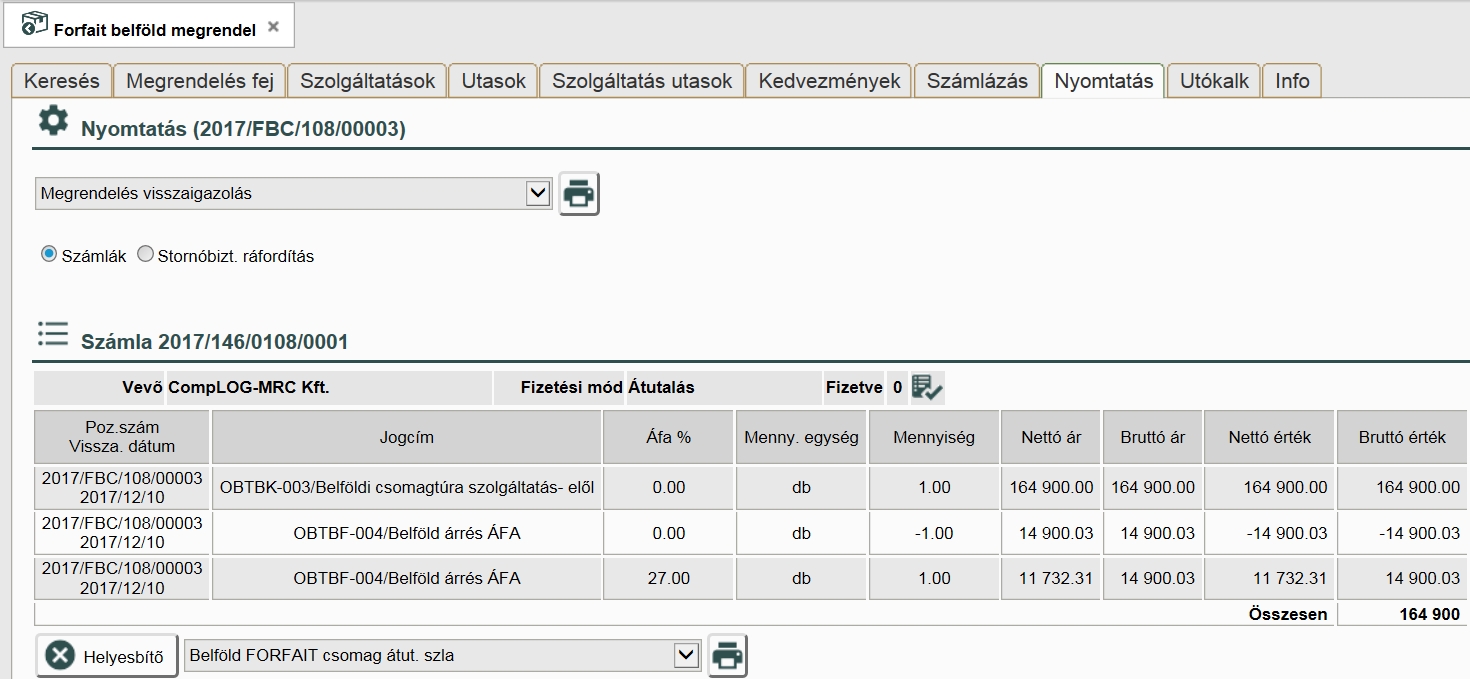Open the Megrendelés fej tab

coord(200,81)
